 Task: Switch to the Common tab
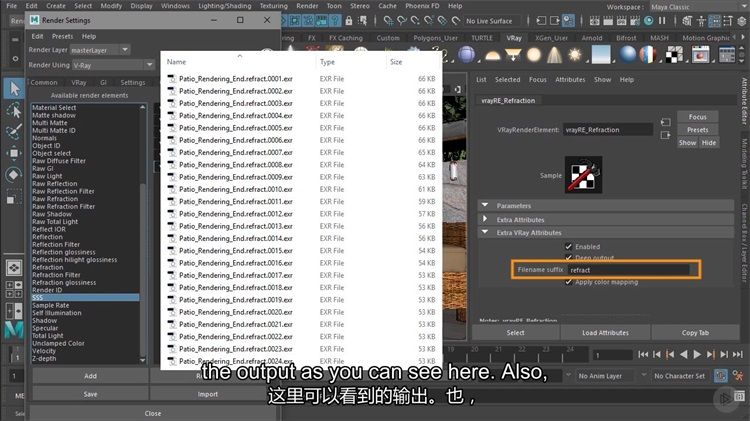44,82
